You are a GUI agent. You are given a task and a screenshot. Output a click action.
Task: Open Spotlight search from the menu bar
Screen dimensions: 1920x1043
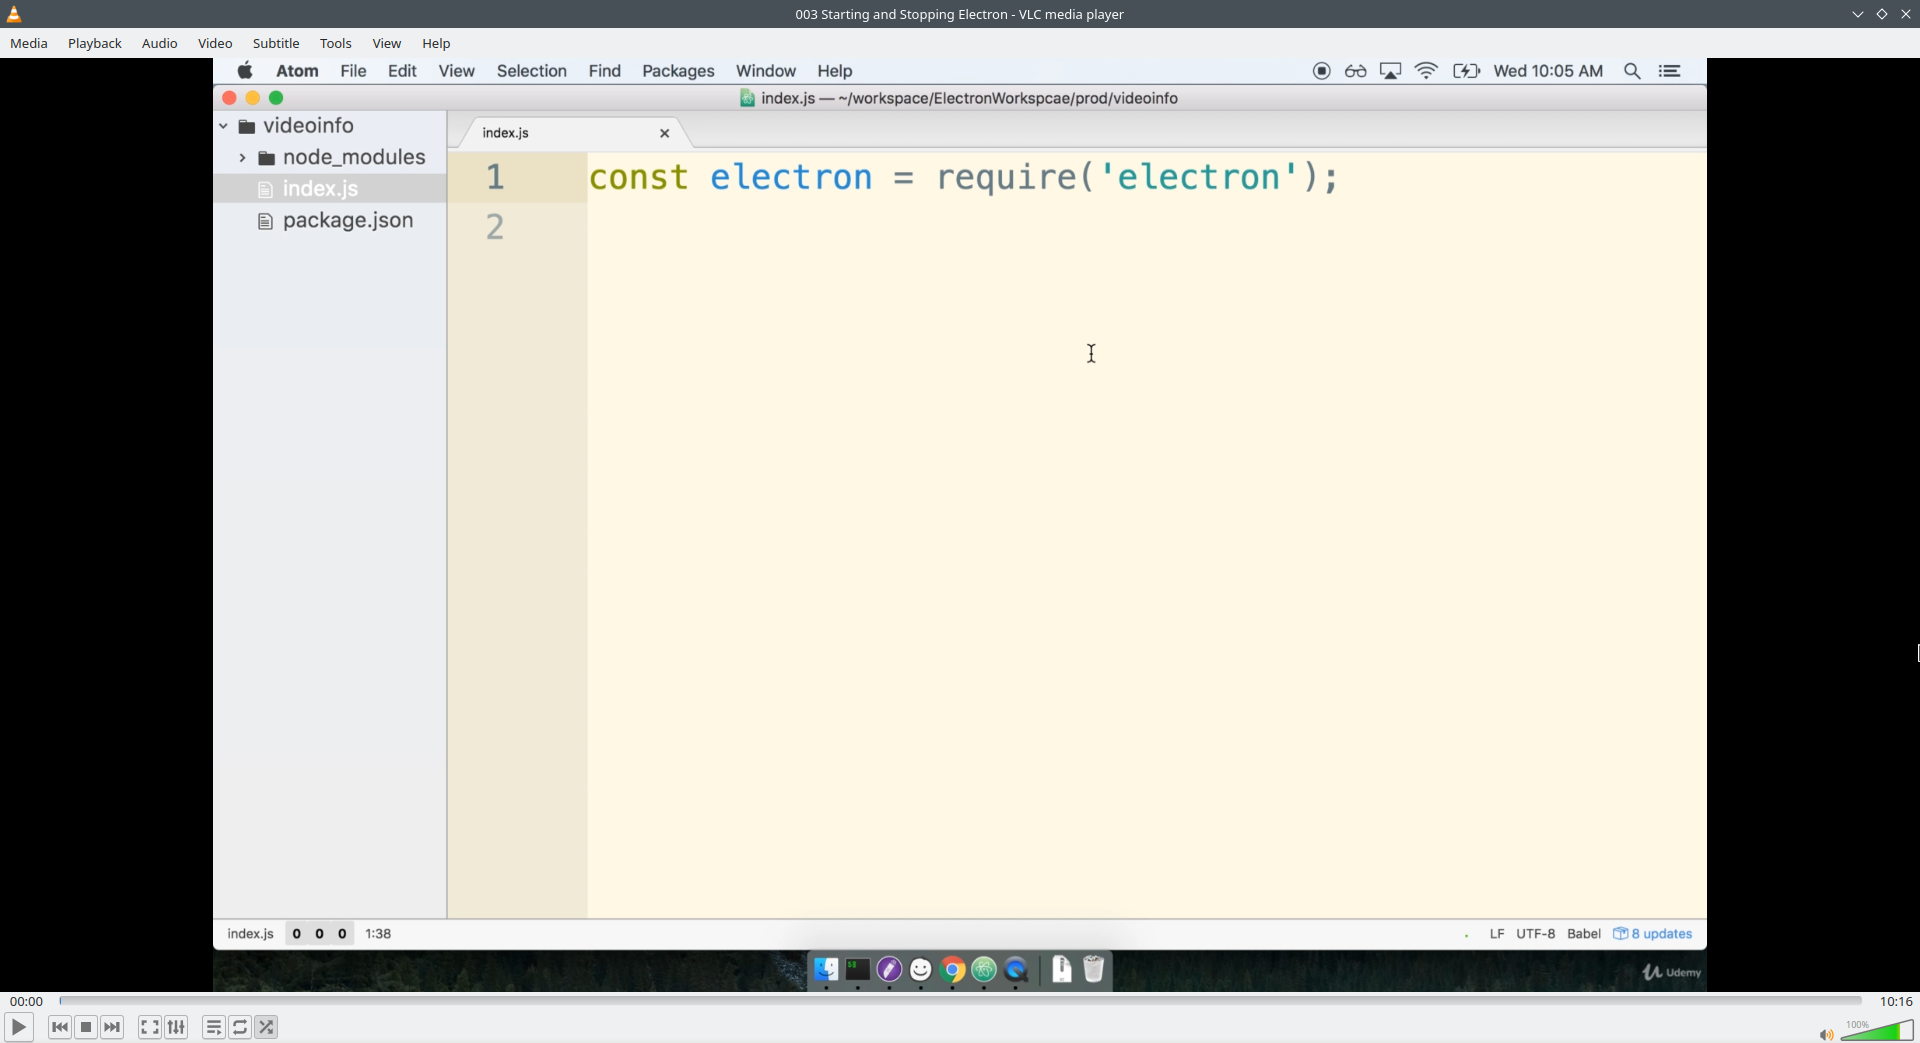[x=1633, y=71]
